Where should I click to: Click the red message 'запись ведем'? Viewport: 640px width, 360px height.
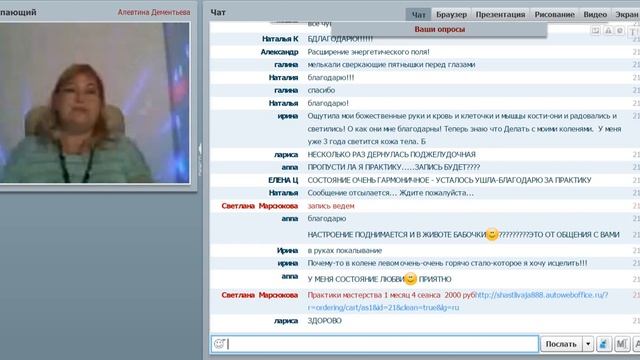pos(331,206)
